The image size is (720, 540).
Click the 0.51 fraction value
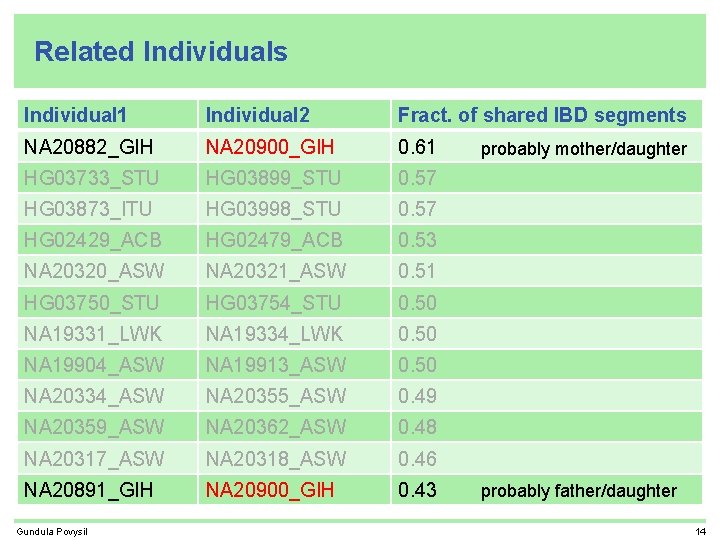tap(417, 271)
